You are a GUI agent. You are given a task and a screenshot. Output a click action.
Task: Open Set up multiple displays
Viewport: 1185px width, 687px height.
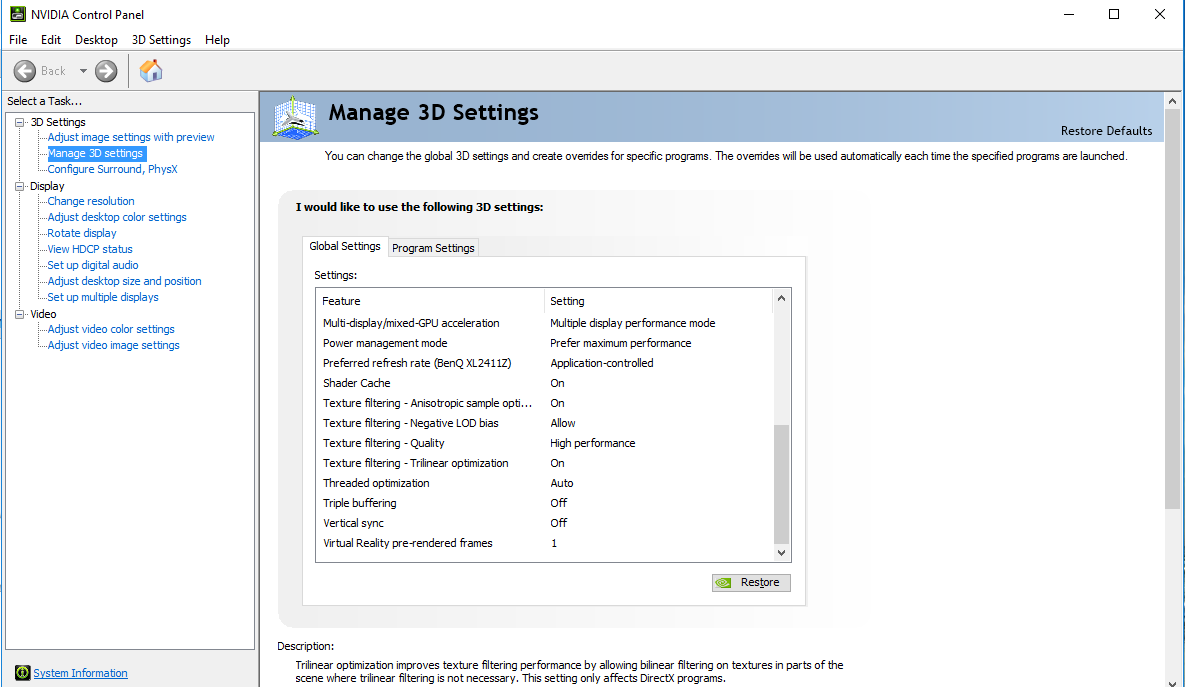click(103, 297)
